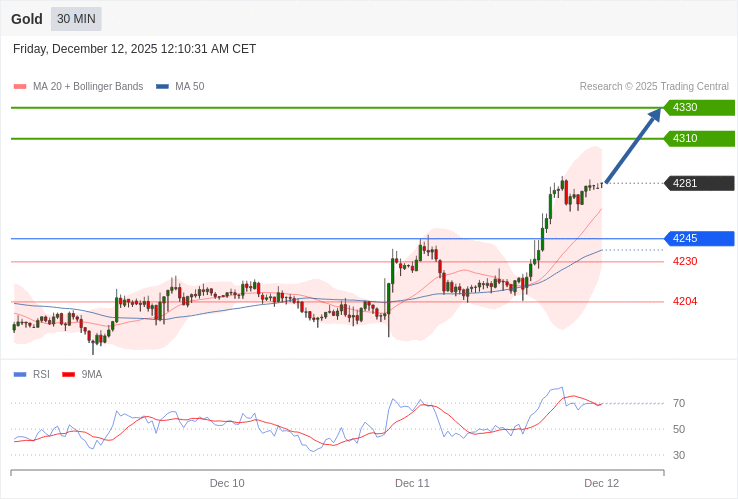Click the green 4310 resistance price tag
This screenshot has height=500, width=738.
click(x=699, y=139)
